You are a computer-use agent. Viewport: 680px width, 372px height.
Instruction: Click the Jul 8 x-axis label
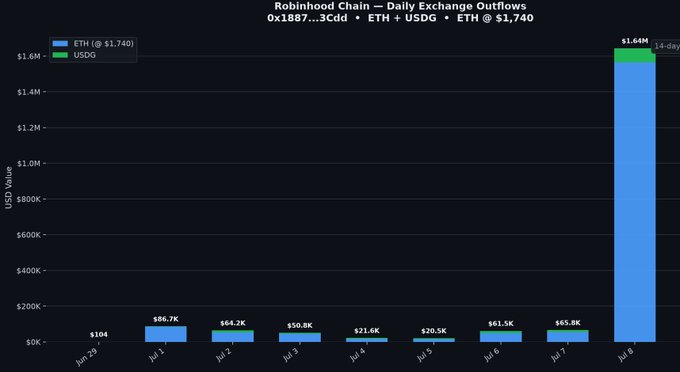[x=625, y=355]
